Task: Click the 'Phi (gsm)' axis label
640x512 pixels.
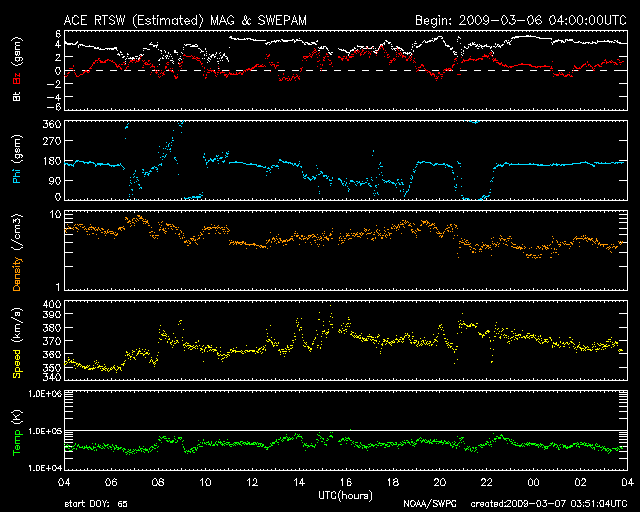Action: pos(17,159)
